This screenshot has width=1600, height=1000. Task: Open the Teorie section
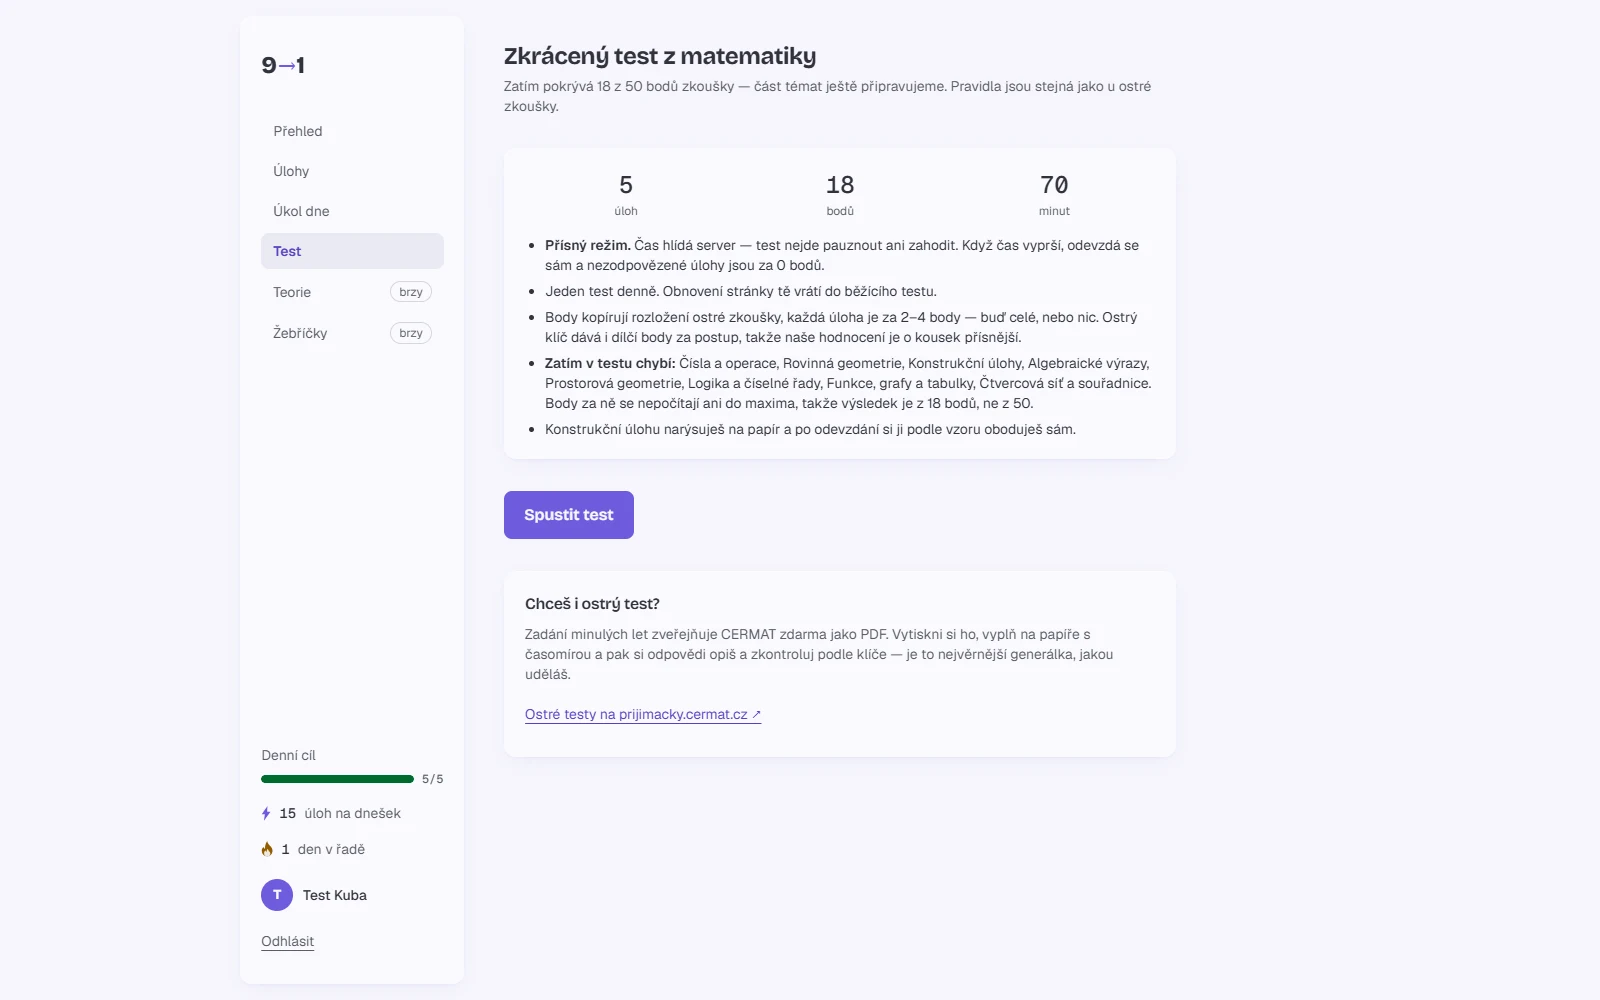point(352,292)
